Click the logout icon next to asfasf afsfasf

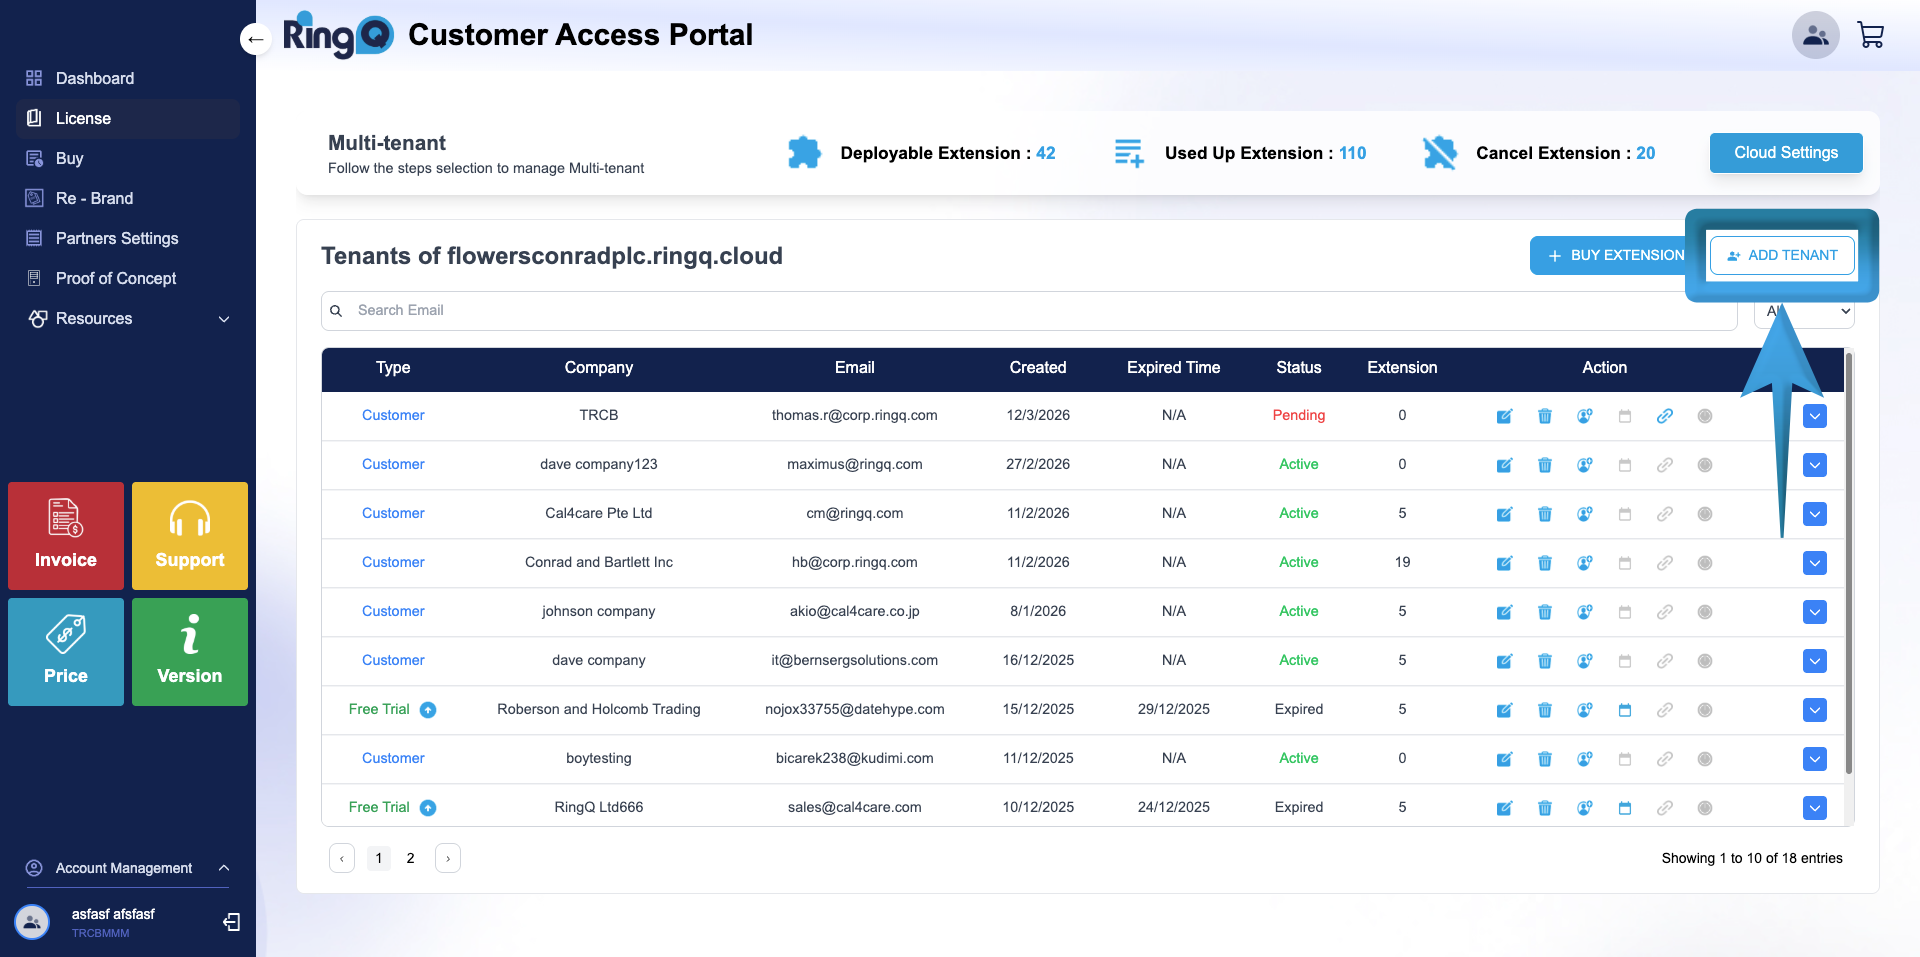(231, 922)
